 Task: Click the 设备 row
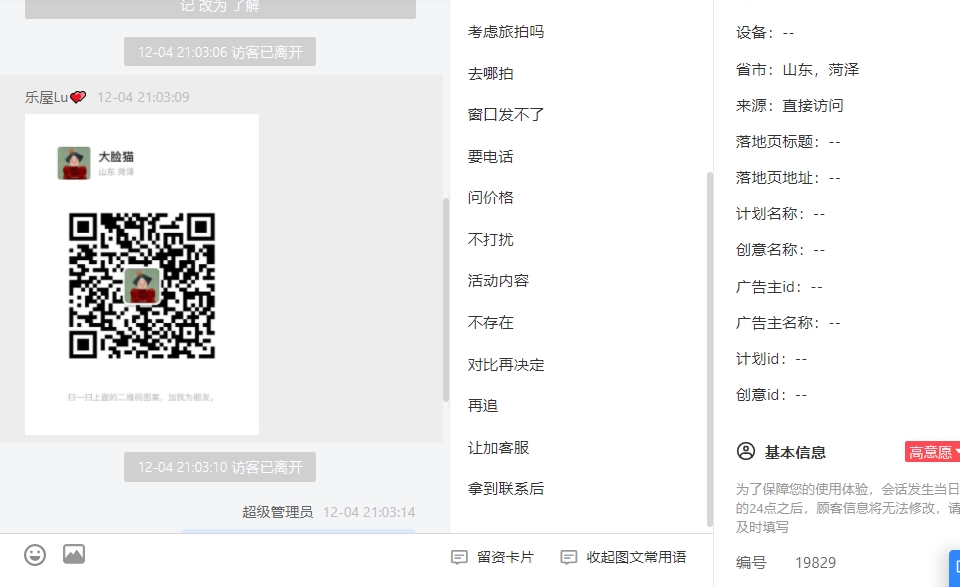pyautogui.click(x=765, y=33)
